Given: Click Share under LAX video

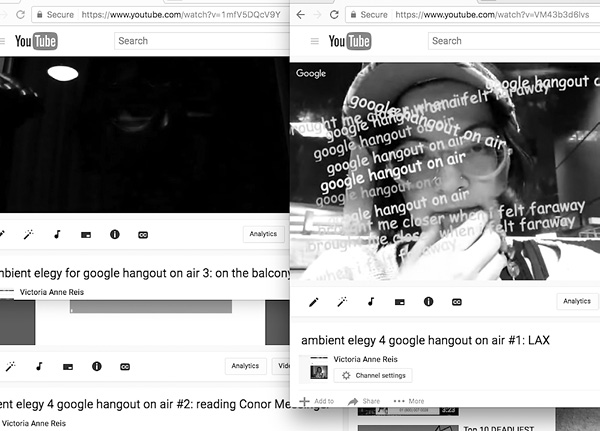Looking at the screenshot, I should tap(364, 401).
